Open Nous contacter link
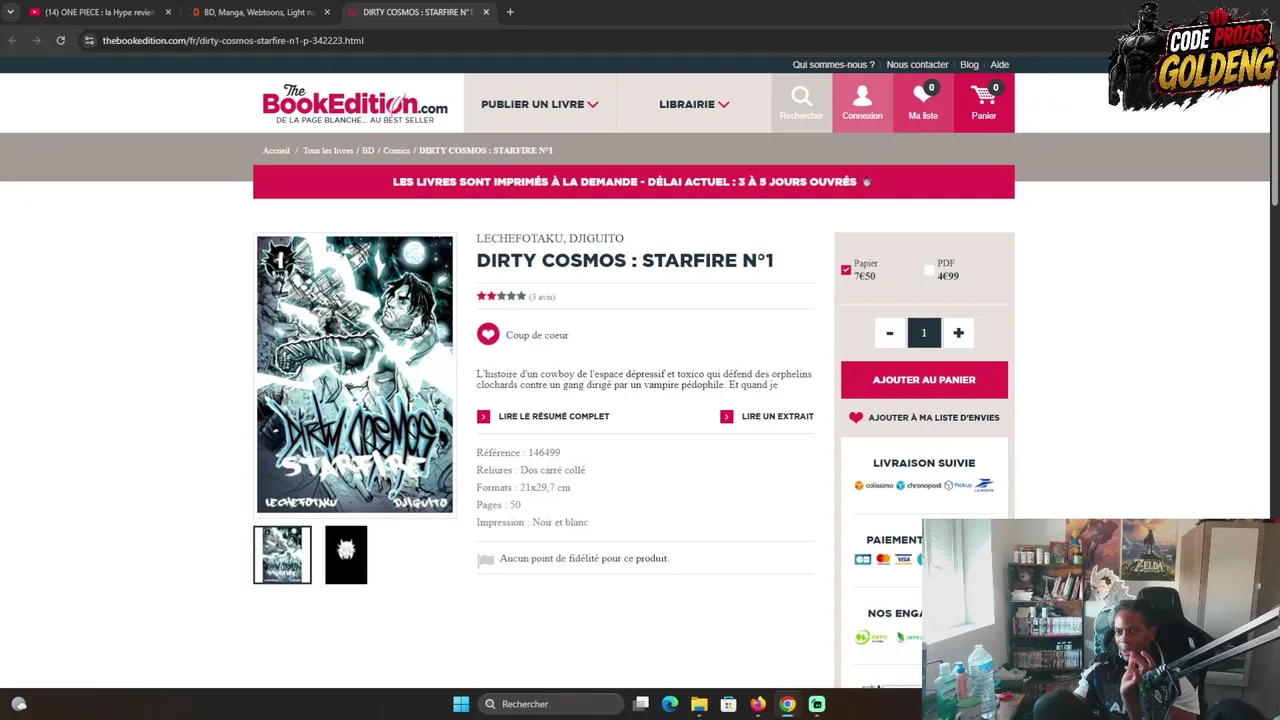Image resolution: width=1280 pixels, height=720 pixels. point(917,65)
